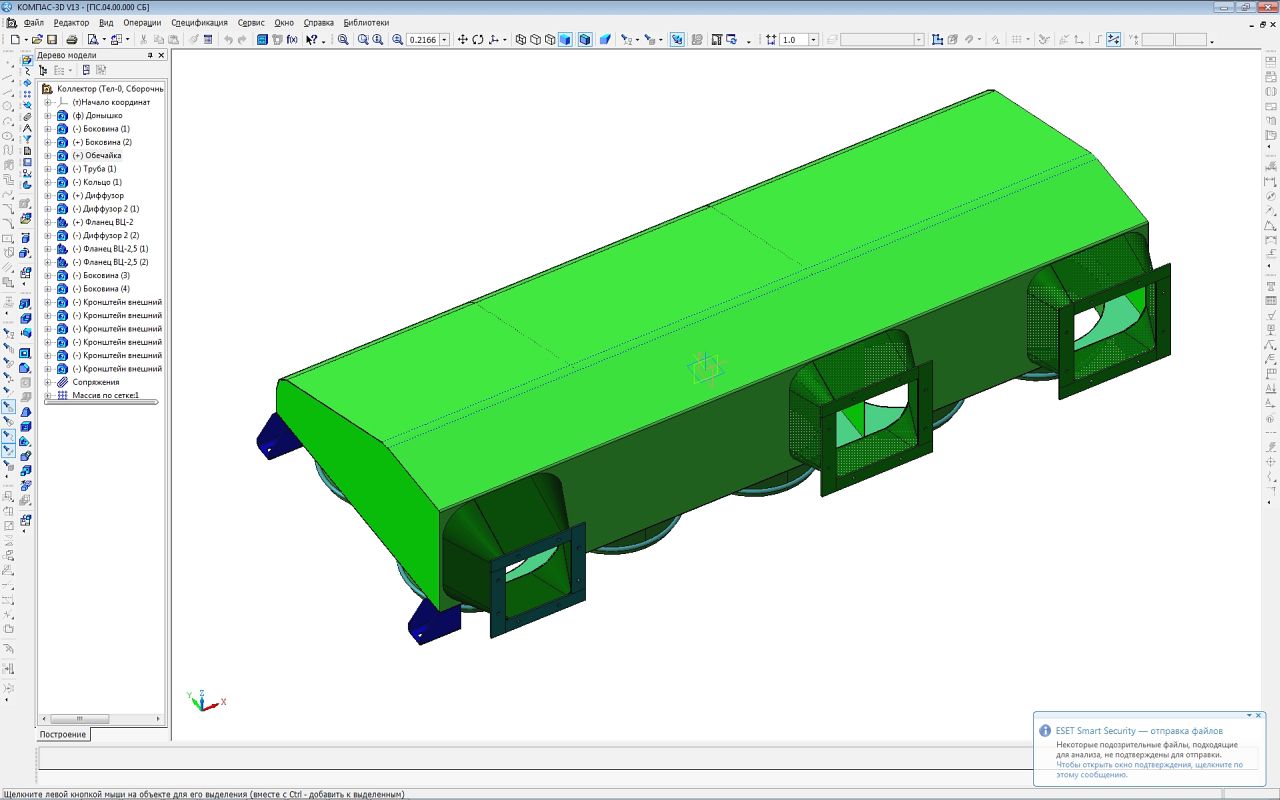
Task: Expand the Обечайка tree node
Action: (x=47, y=156)
